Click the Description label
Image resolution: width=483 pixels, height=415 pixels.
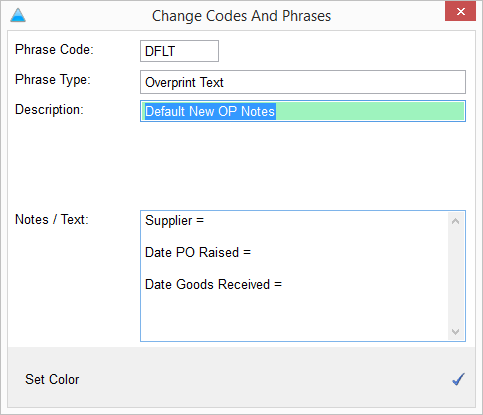pos(49,109)
